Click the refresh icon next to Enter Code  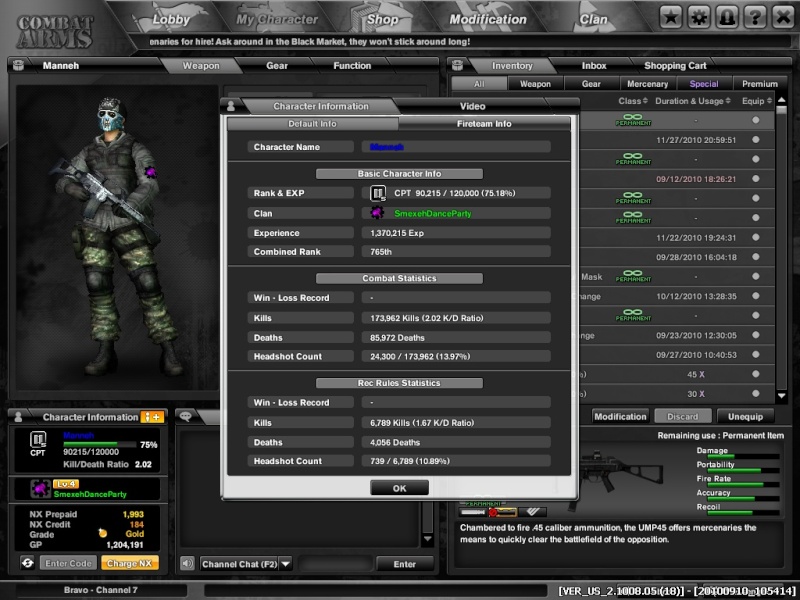(28, 563)
